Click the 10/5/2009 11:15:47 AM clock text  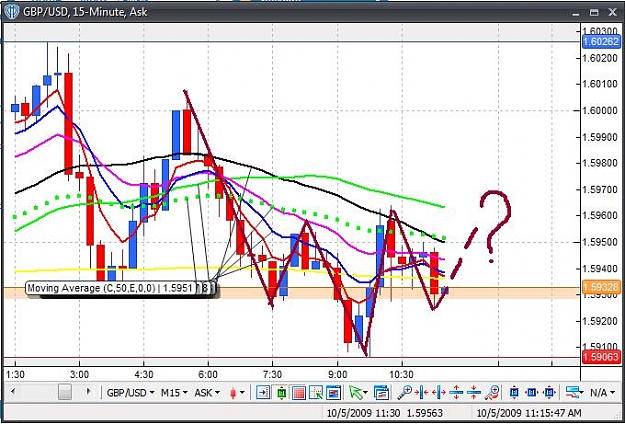pos(529,413)
